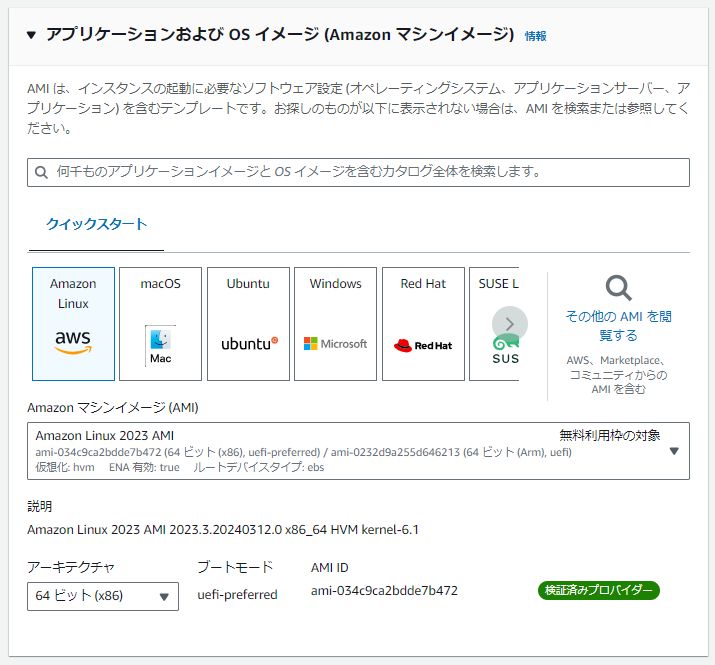The width and height of the screenshot is (715, 665).
Task: Click the Red Hat logo
Action: pyautogui.click(x=423, y=345)
